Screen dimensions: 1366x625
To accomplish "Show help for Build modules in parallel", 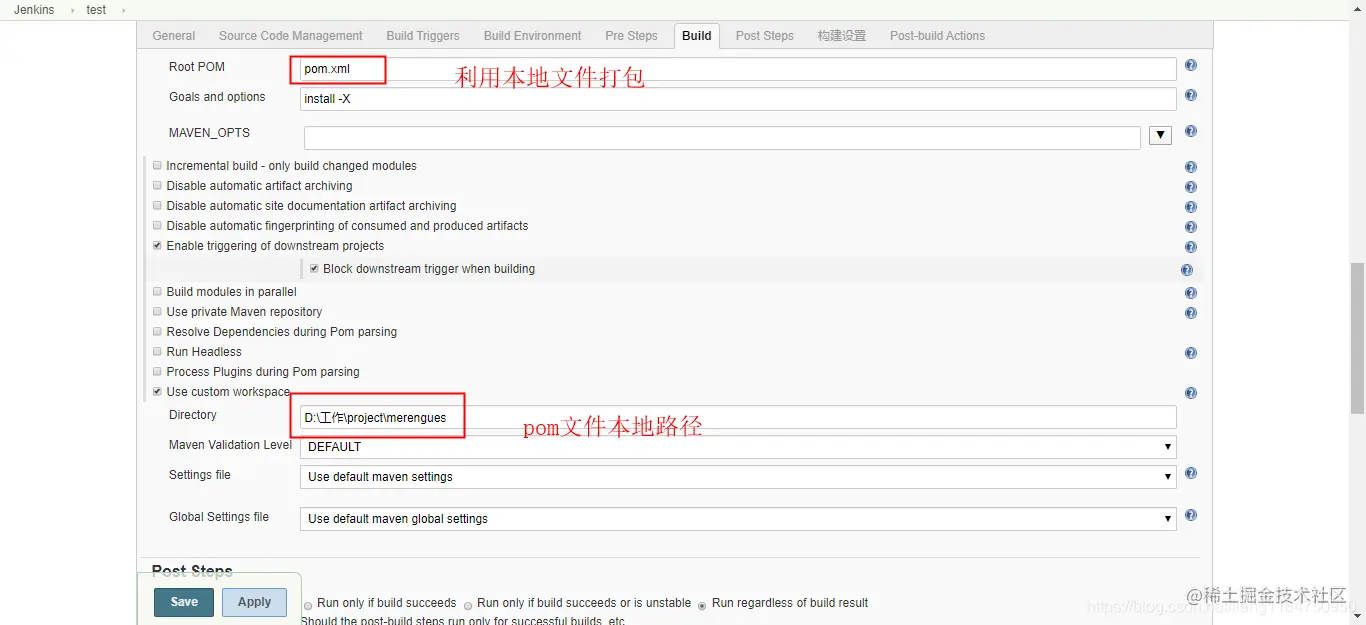I will coord(1191,293).
